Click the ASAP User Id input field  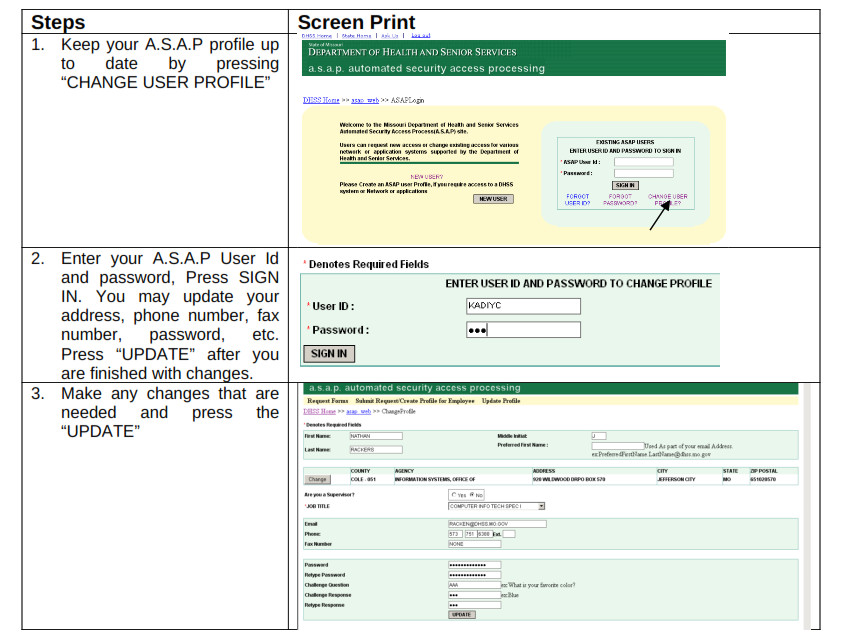(x=643, y=162)
